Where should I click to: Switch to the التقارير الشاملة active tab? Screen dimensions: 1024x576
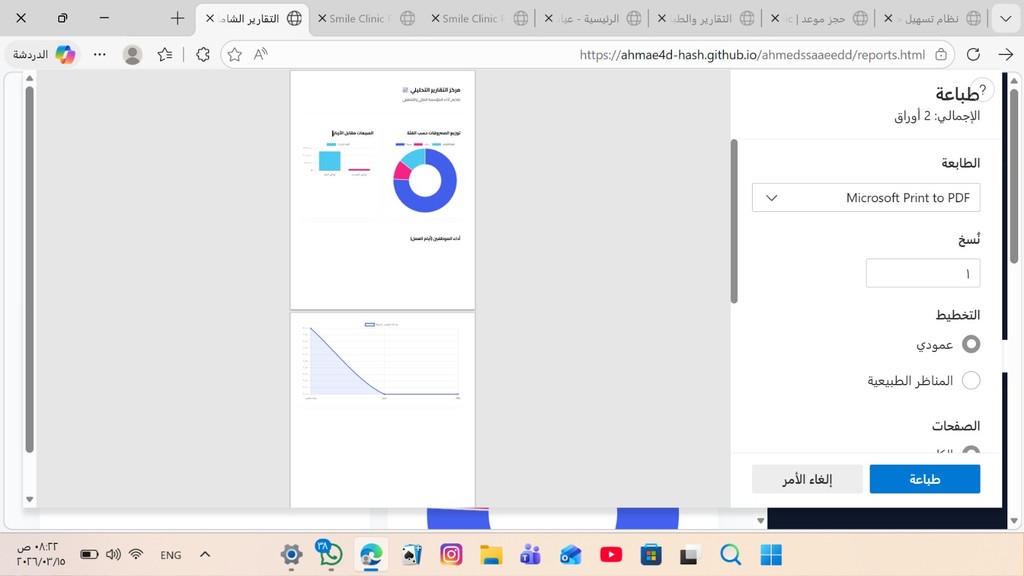pyautogui.click(x=253, y=18)
